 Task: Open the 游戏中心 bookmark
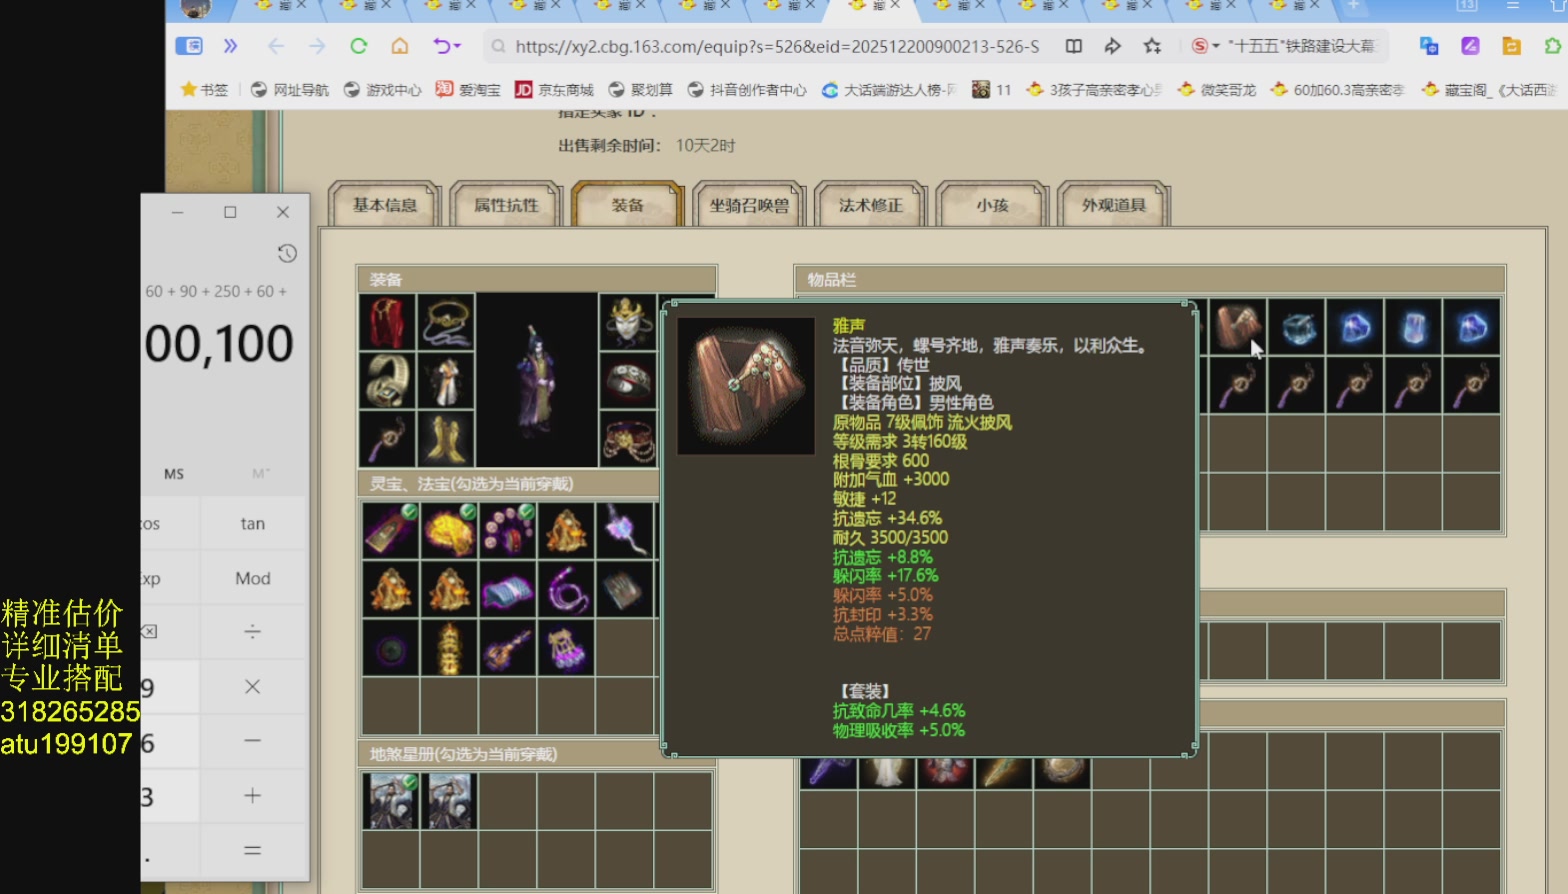click(382, 90)
